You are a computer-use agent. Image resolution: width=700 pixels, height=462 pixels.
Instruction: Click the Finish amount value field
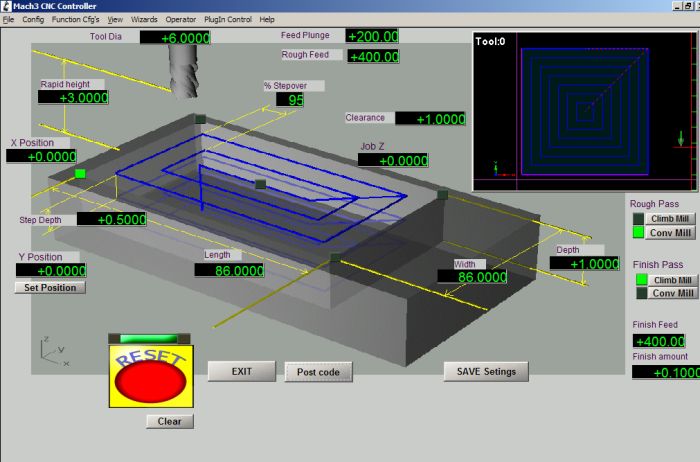click(x=666, y=372)
